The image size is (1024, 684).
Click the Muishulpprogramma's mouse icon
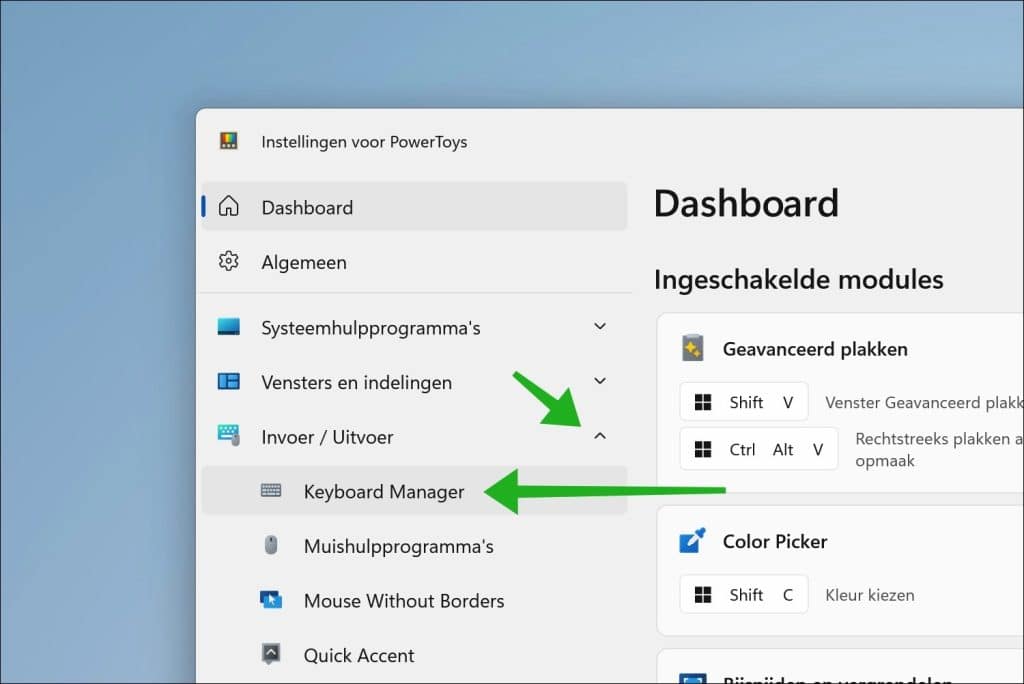point(271,545)
